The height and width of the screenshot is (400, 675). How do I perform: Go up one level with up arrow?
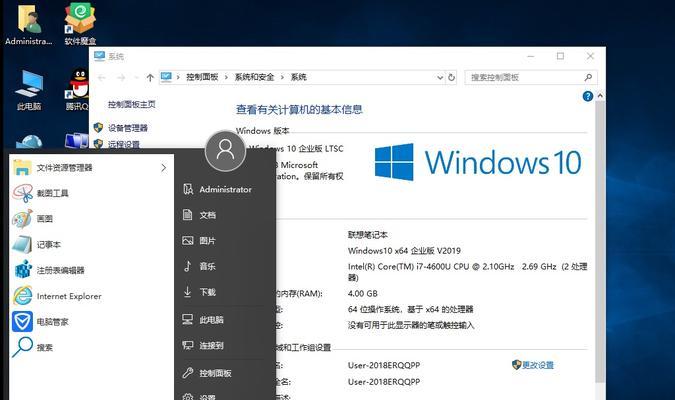click(150, 78)
